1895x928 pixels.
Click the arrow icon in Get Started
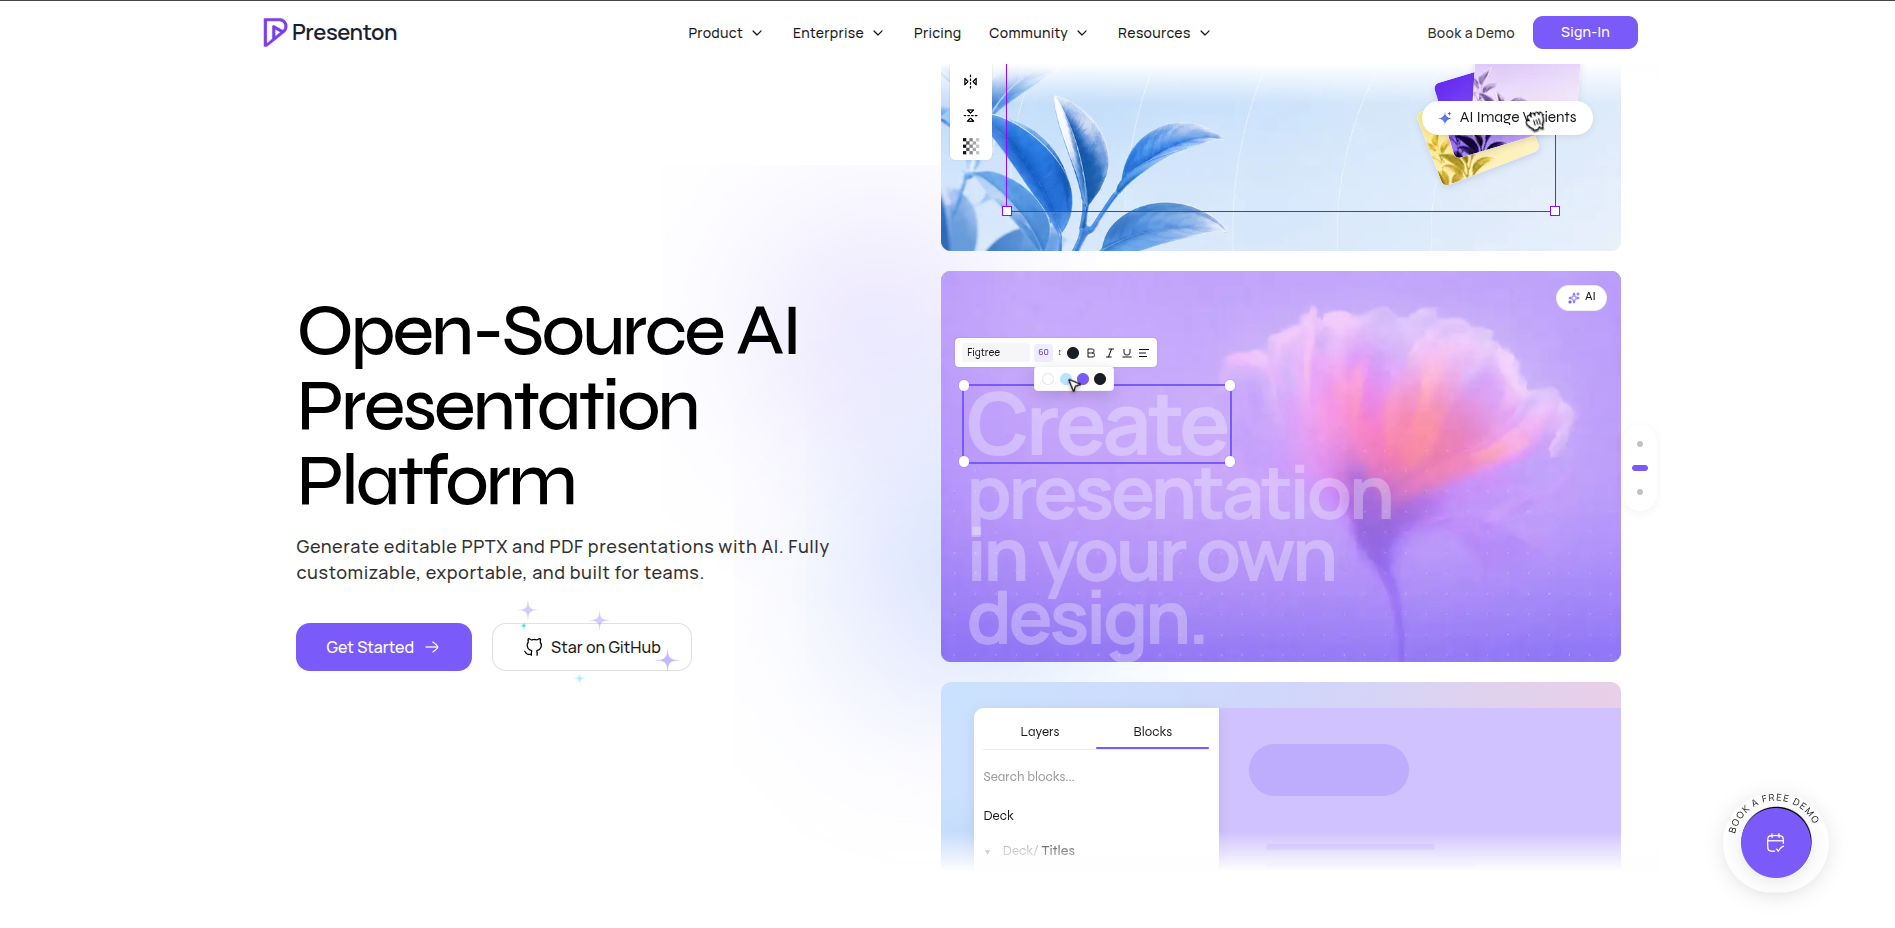[x=432, y=647]
